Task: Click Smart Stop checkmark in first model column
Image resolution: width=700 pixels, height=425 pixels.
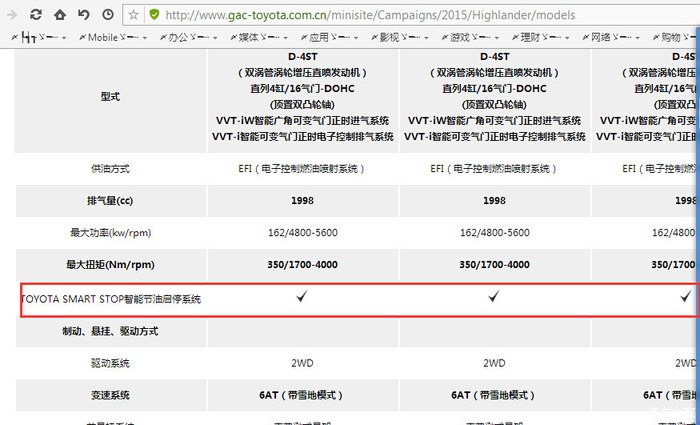Action: click(302, 296)
